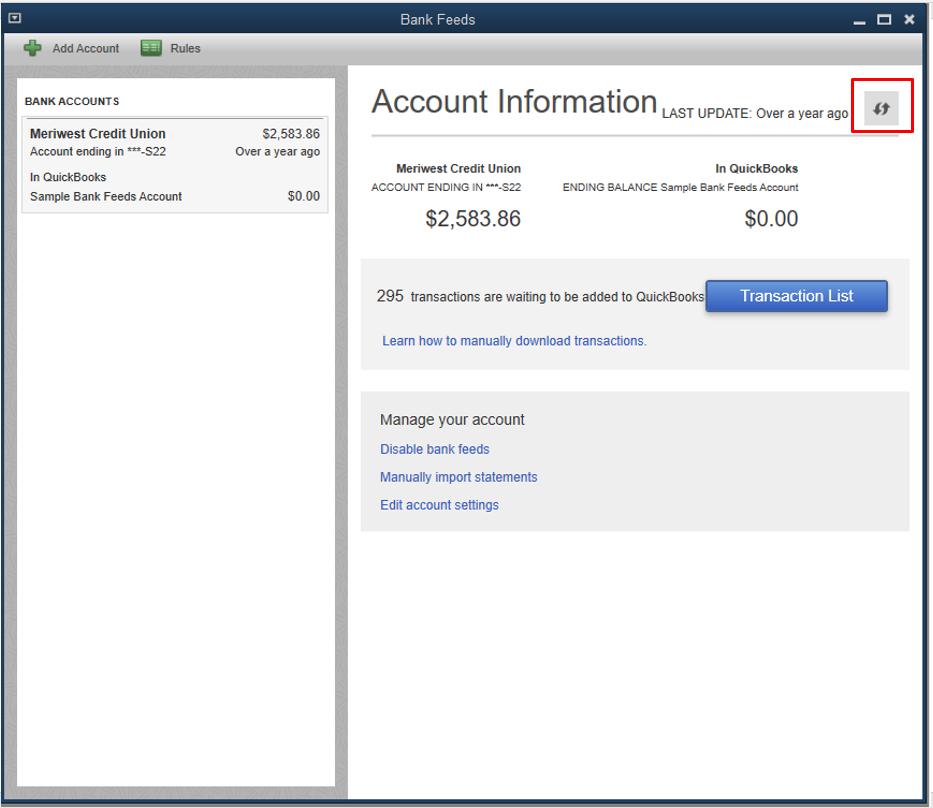
Task: Click the BANK ACCOUNTS heading
Action: [72, 101]
